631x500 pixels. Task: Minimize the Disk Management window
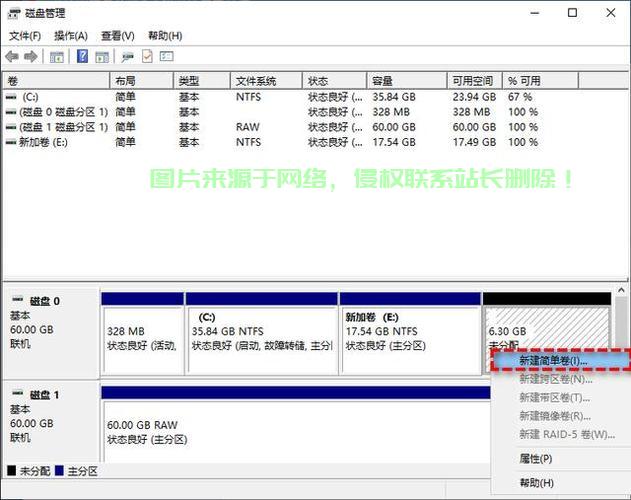[x=535, y=13]
